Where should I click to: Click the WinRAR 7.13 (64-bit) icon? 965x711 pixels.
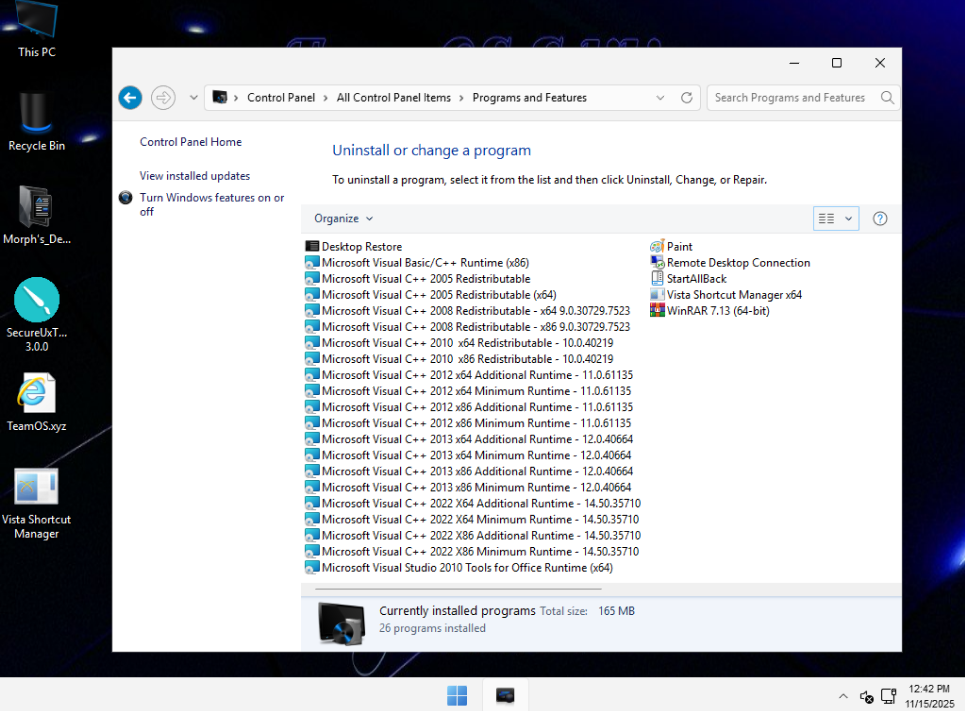coord(657,311)
